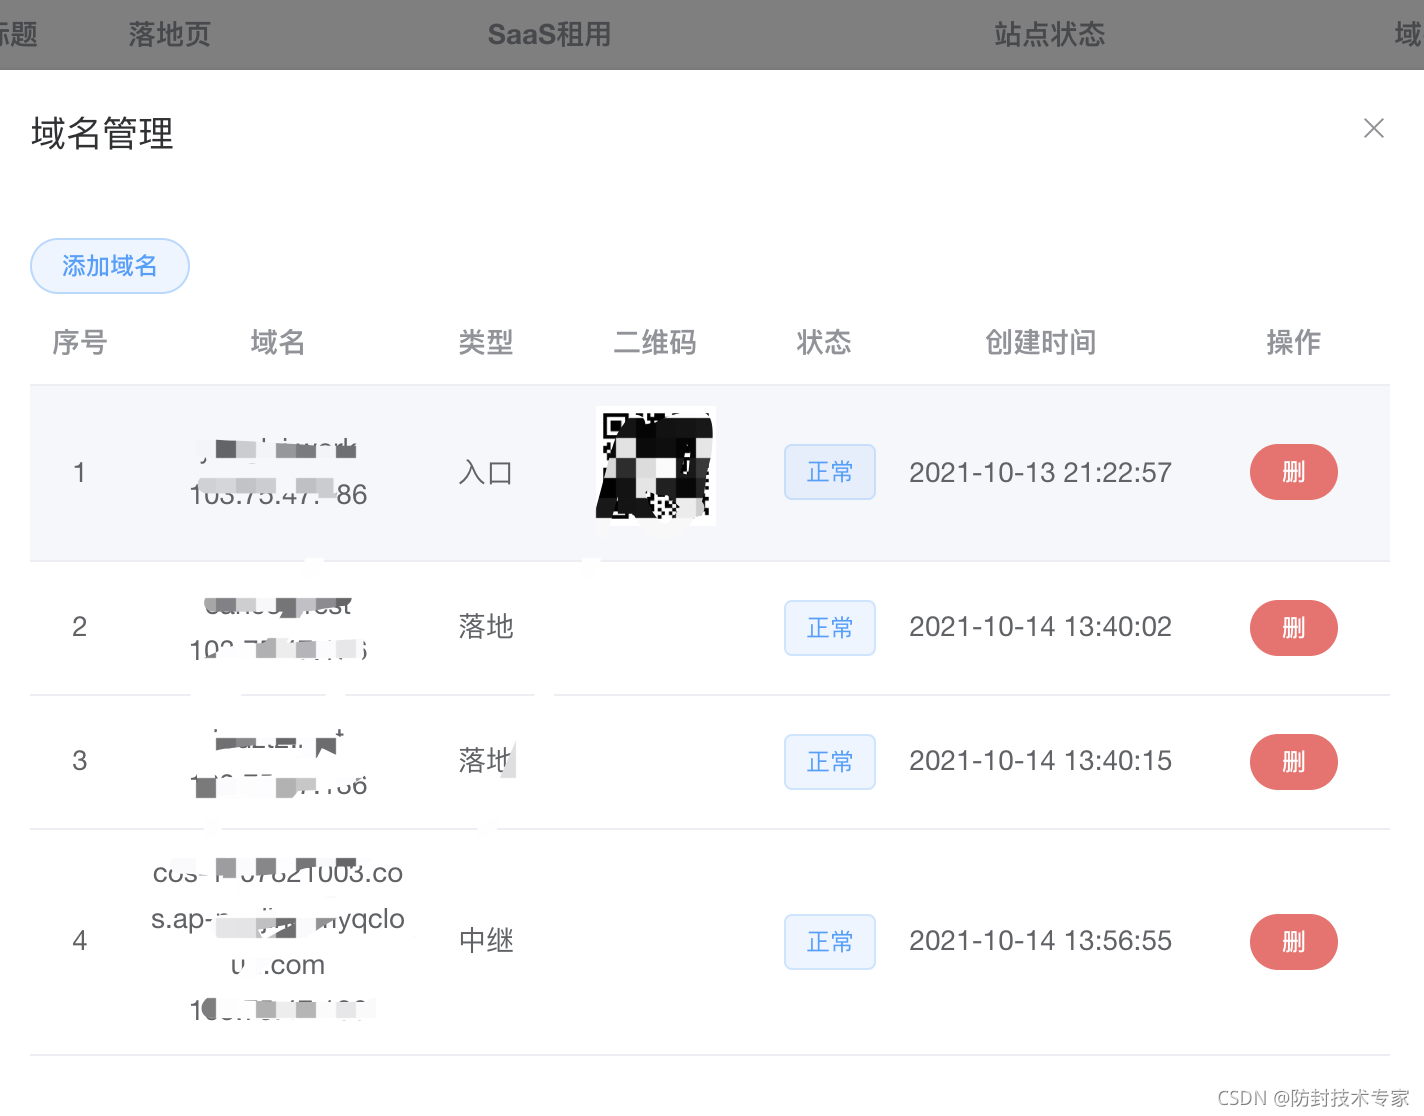The image size is (1424, 1116).
Task: Click the 正常 status badge on row 4
Action: click(829, 941)
